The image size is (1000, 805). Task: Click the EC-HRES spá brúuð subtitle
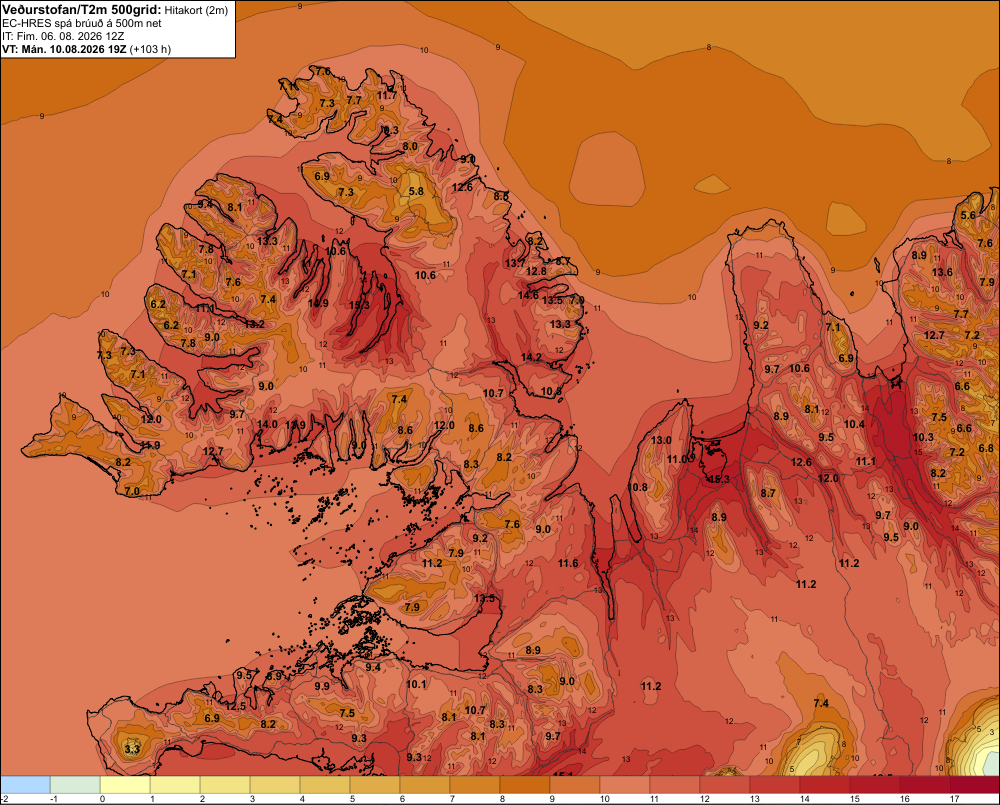pyautogui.click(x=82, y=24)
